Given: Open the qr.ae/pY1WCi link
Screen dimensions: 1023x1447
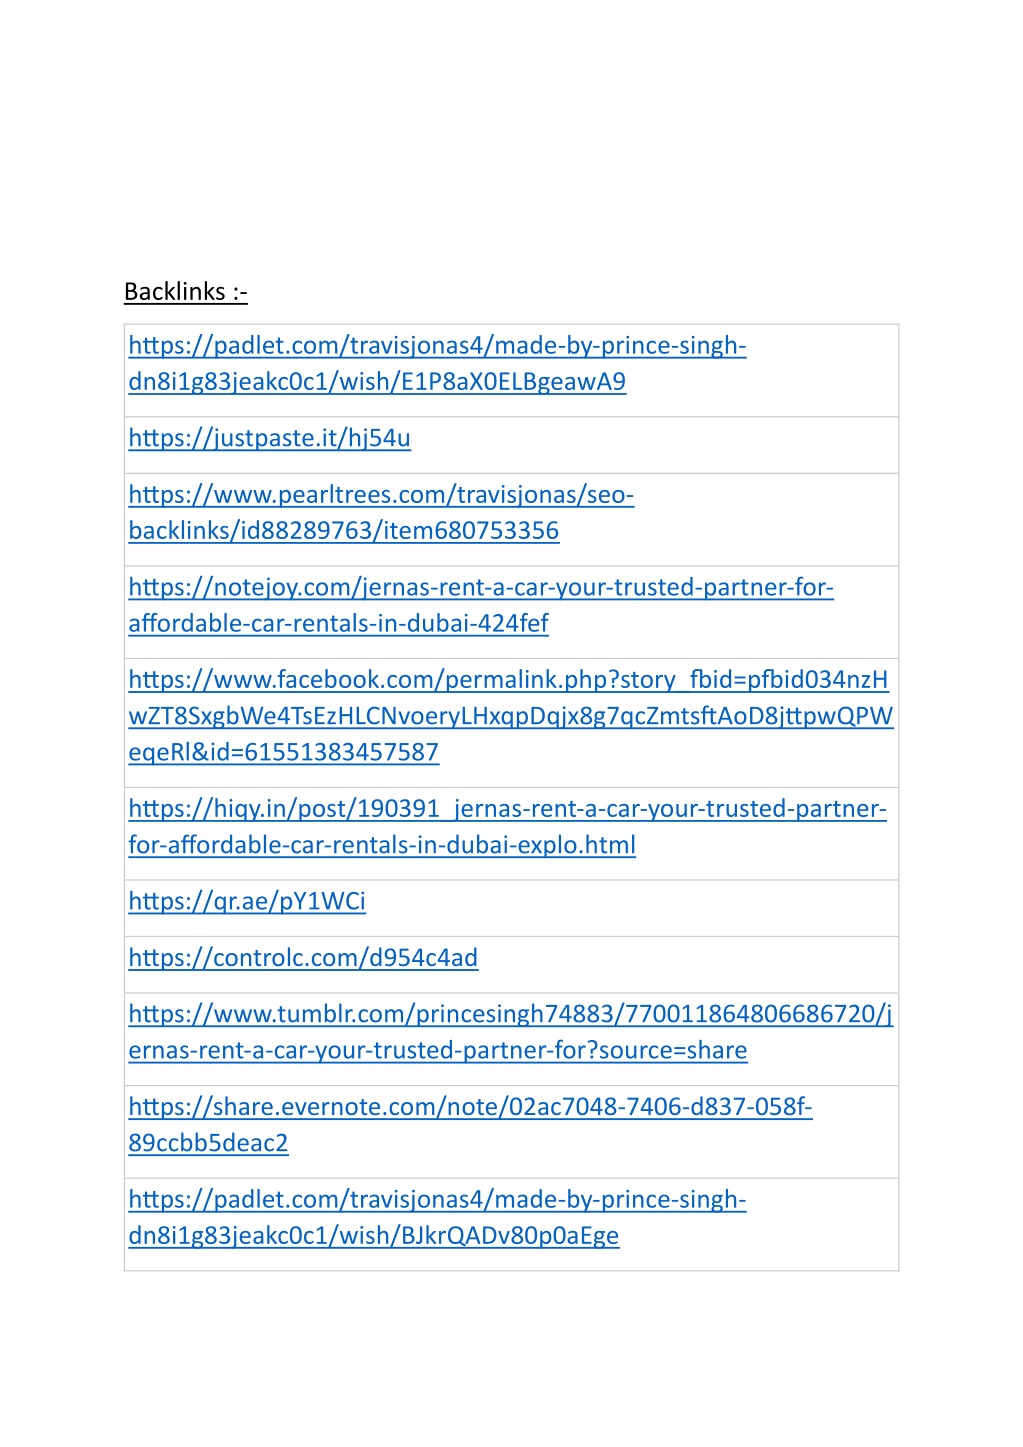Looking at the screenshot, I should coord(247,901).
